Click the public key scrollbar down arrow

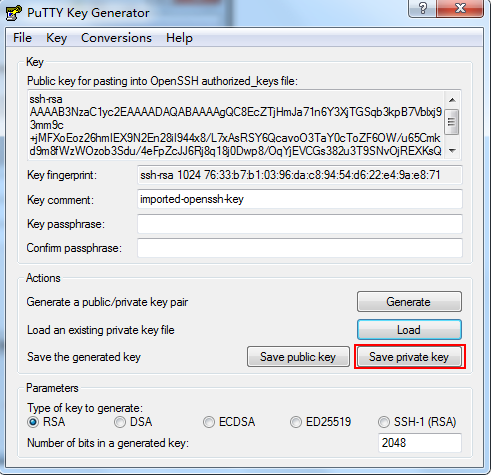pyautogui.click(x=452, y=151)
